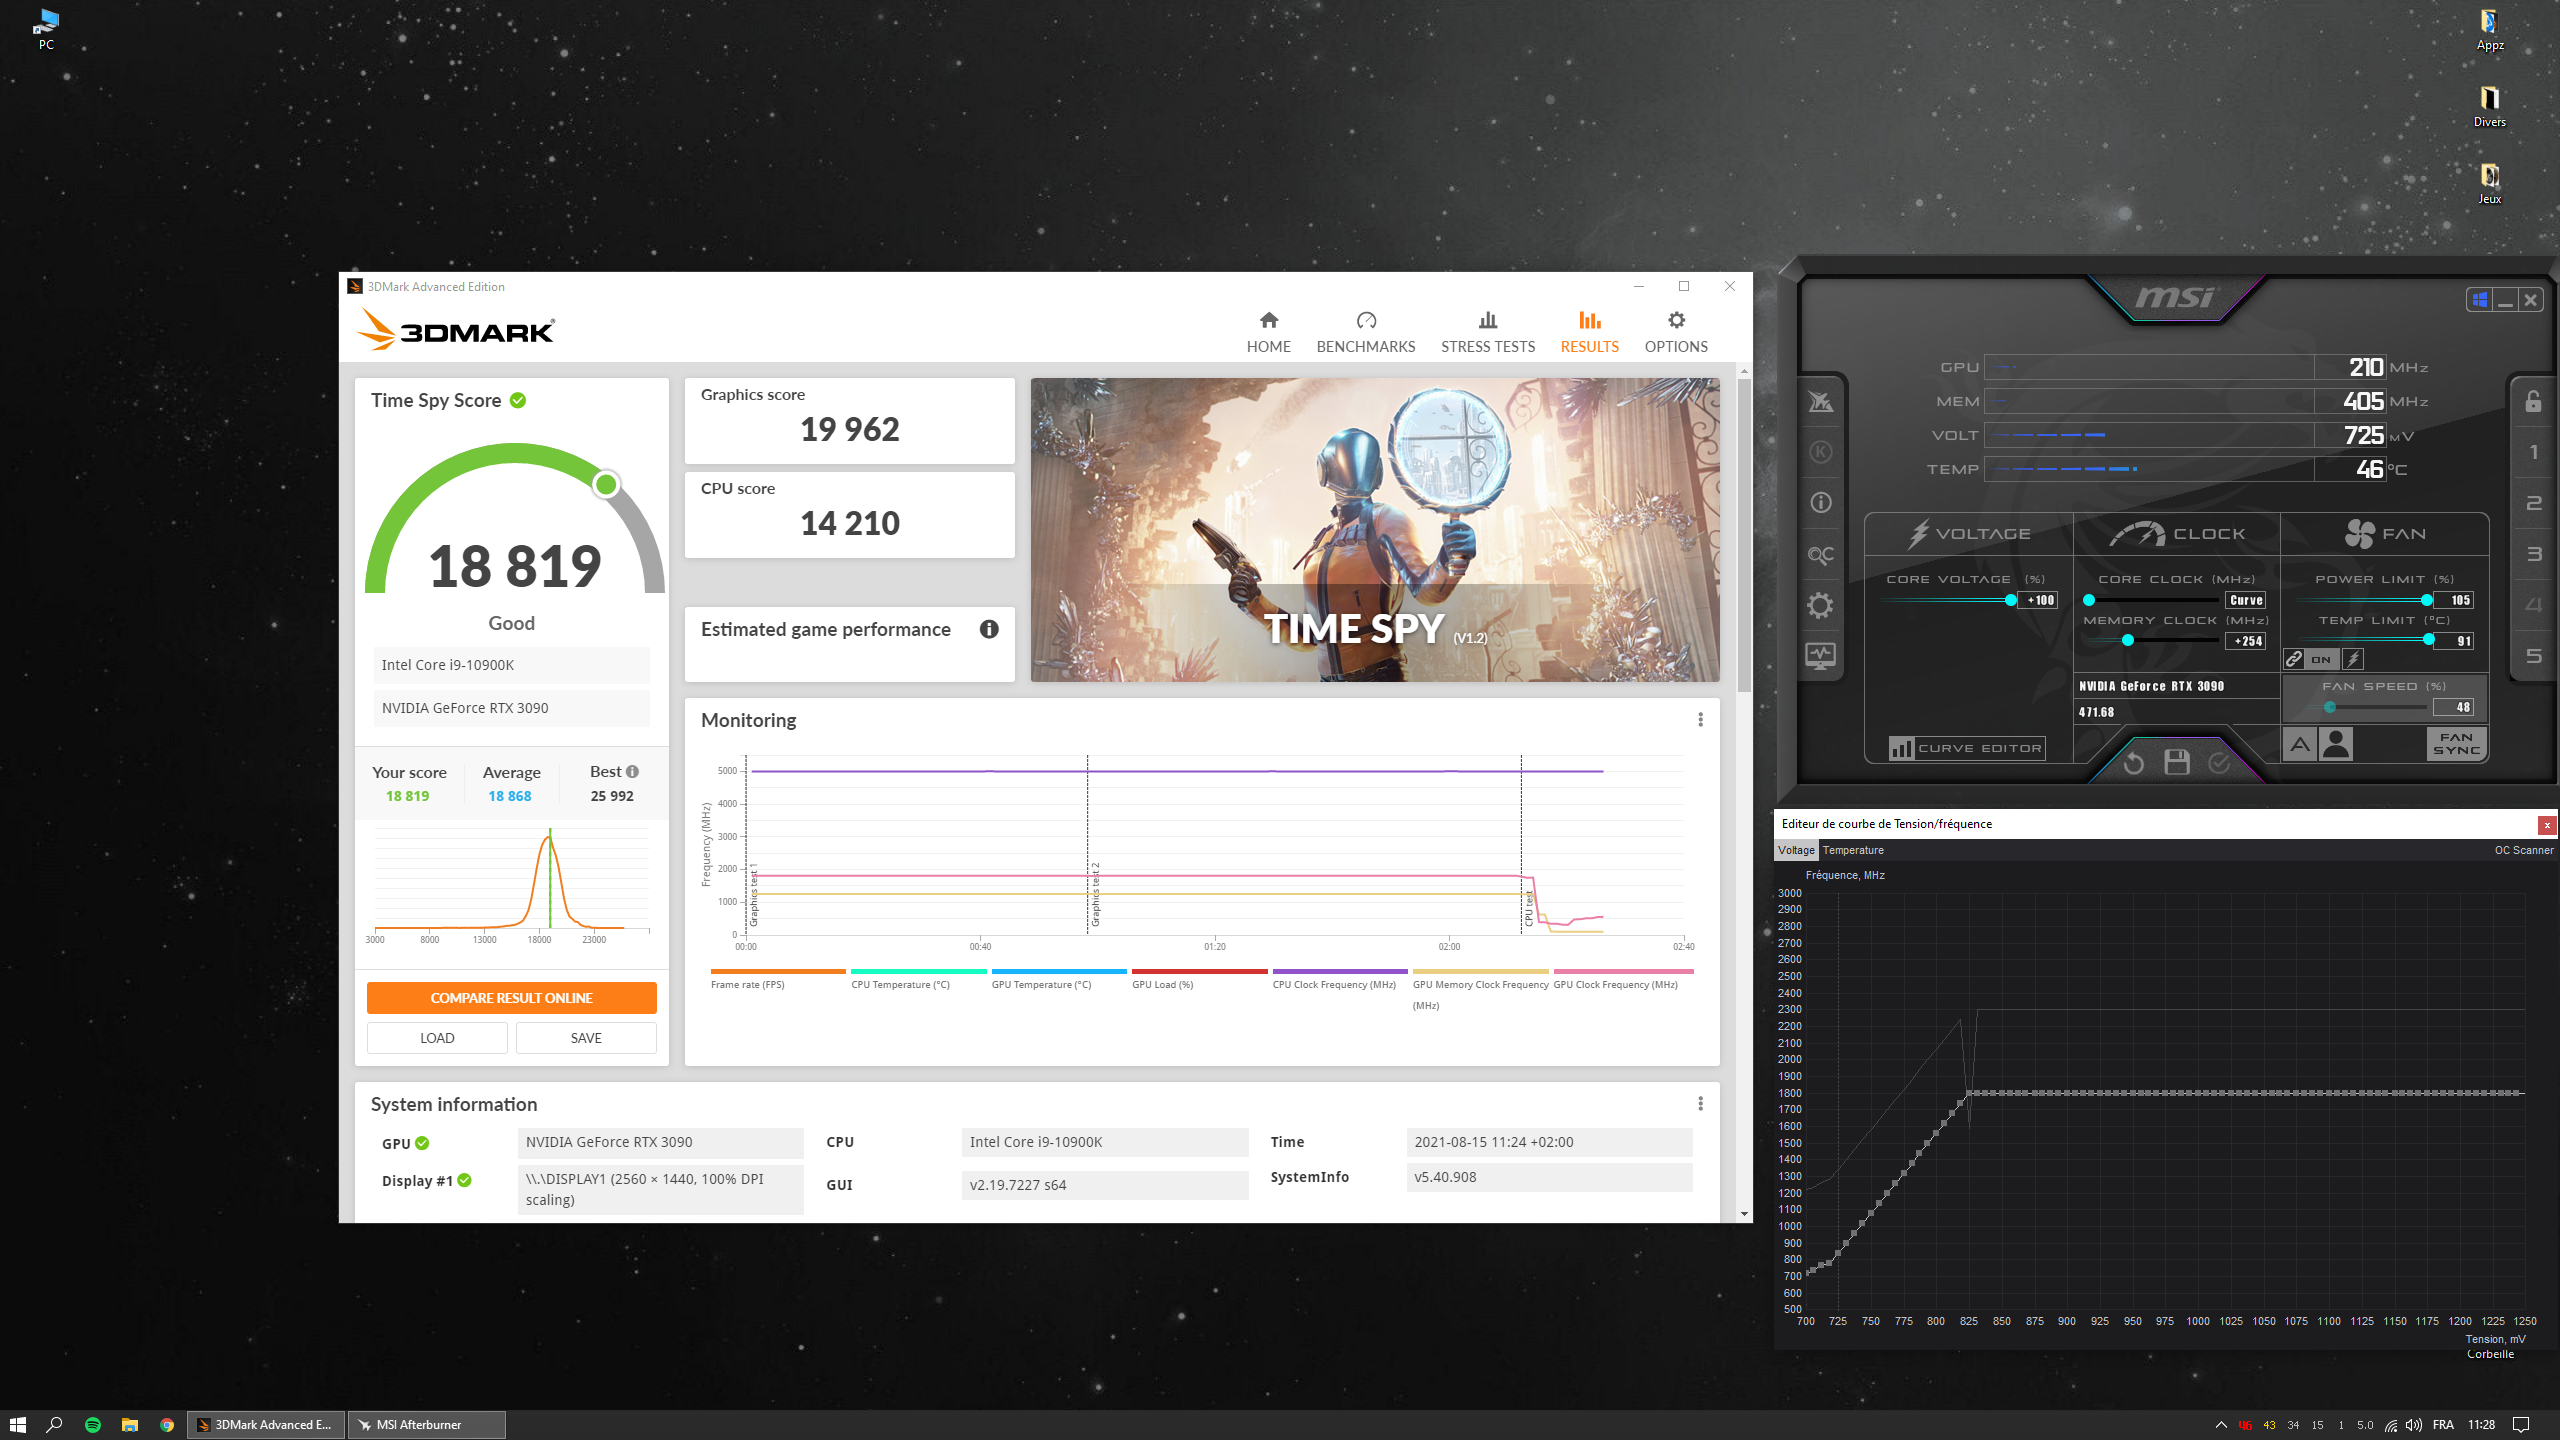This screenshot has height=1440, width=2560.
Task: Close the voltage/frequency curve editor window
Action: [x=2547, y=824]
